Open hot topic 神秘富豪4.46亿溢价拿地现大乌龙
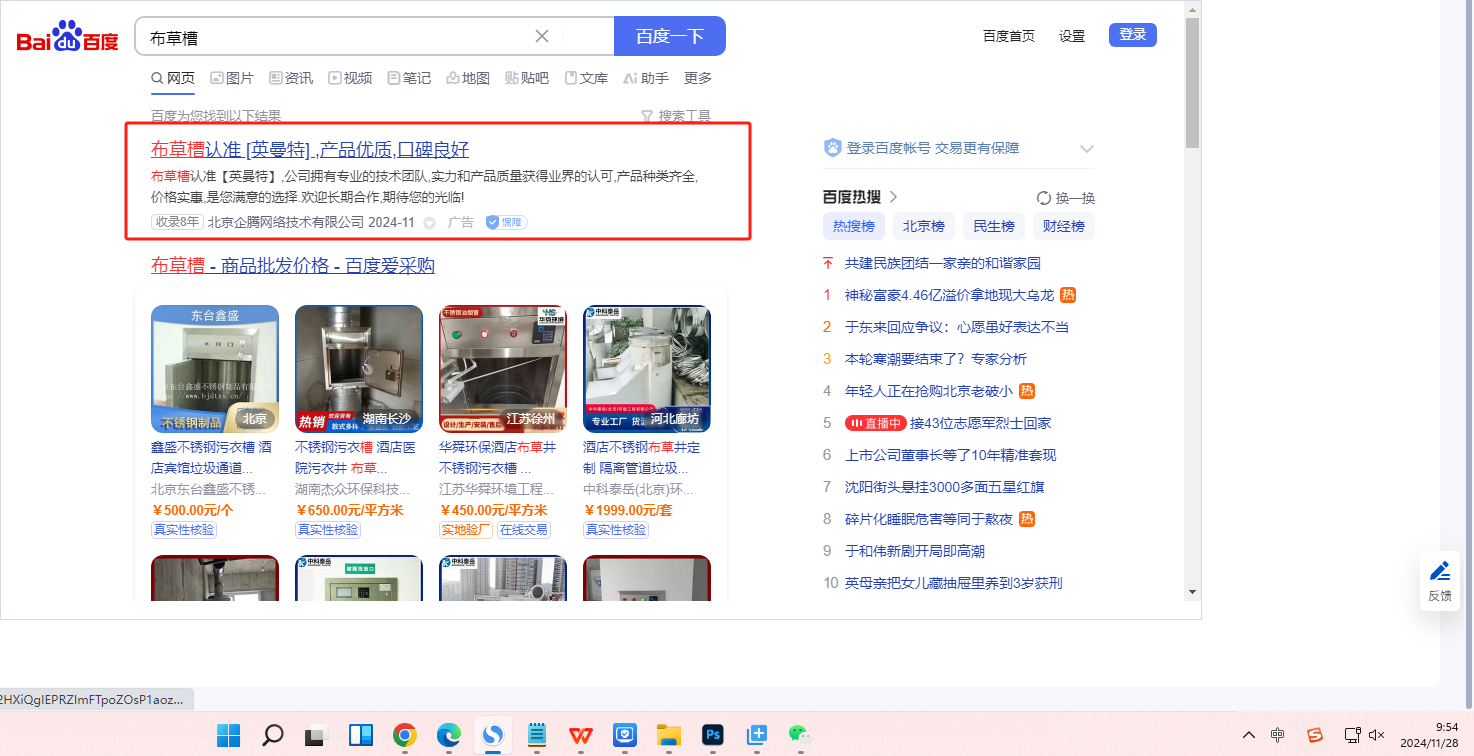The width and height of the screenshot is (1474, 756). click(950, 295)
